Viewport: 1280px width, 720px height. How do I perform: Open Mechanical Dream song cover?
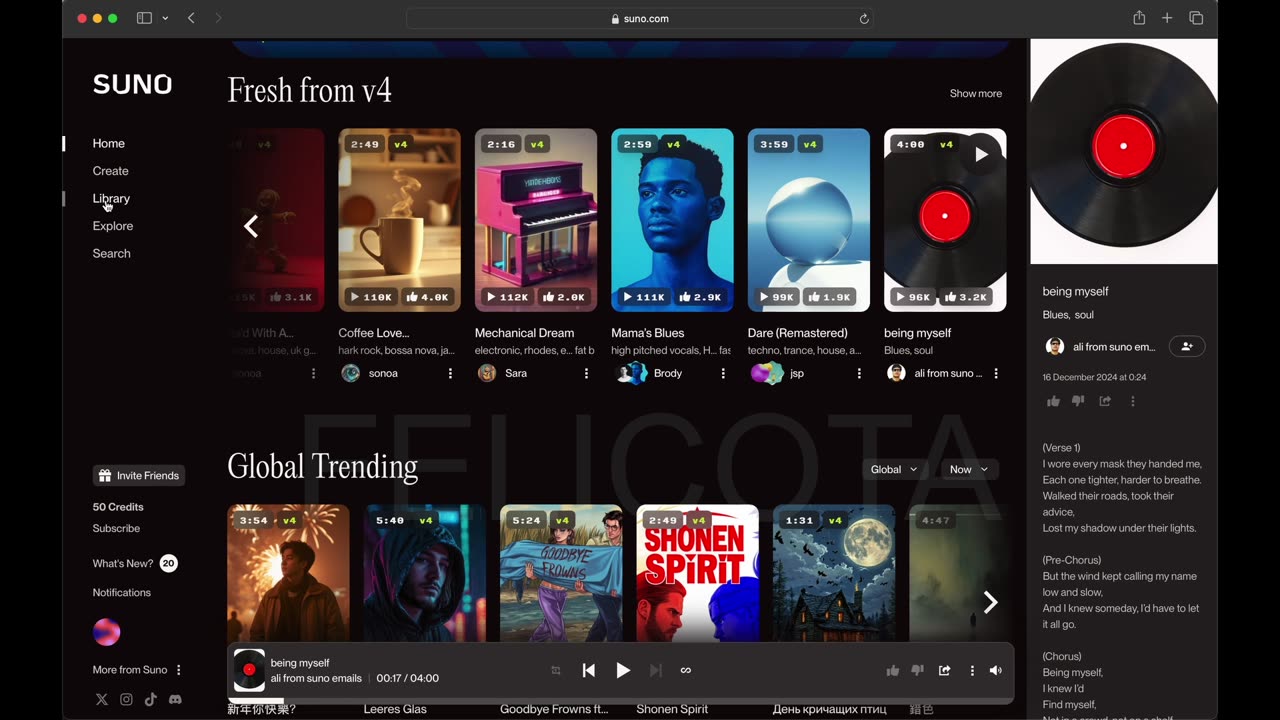click(x=535, y=220)
